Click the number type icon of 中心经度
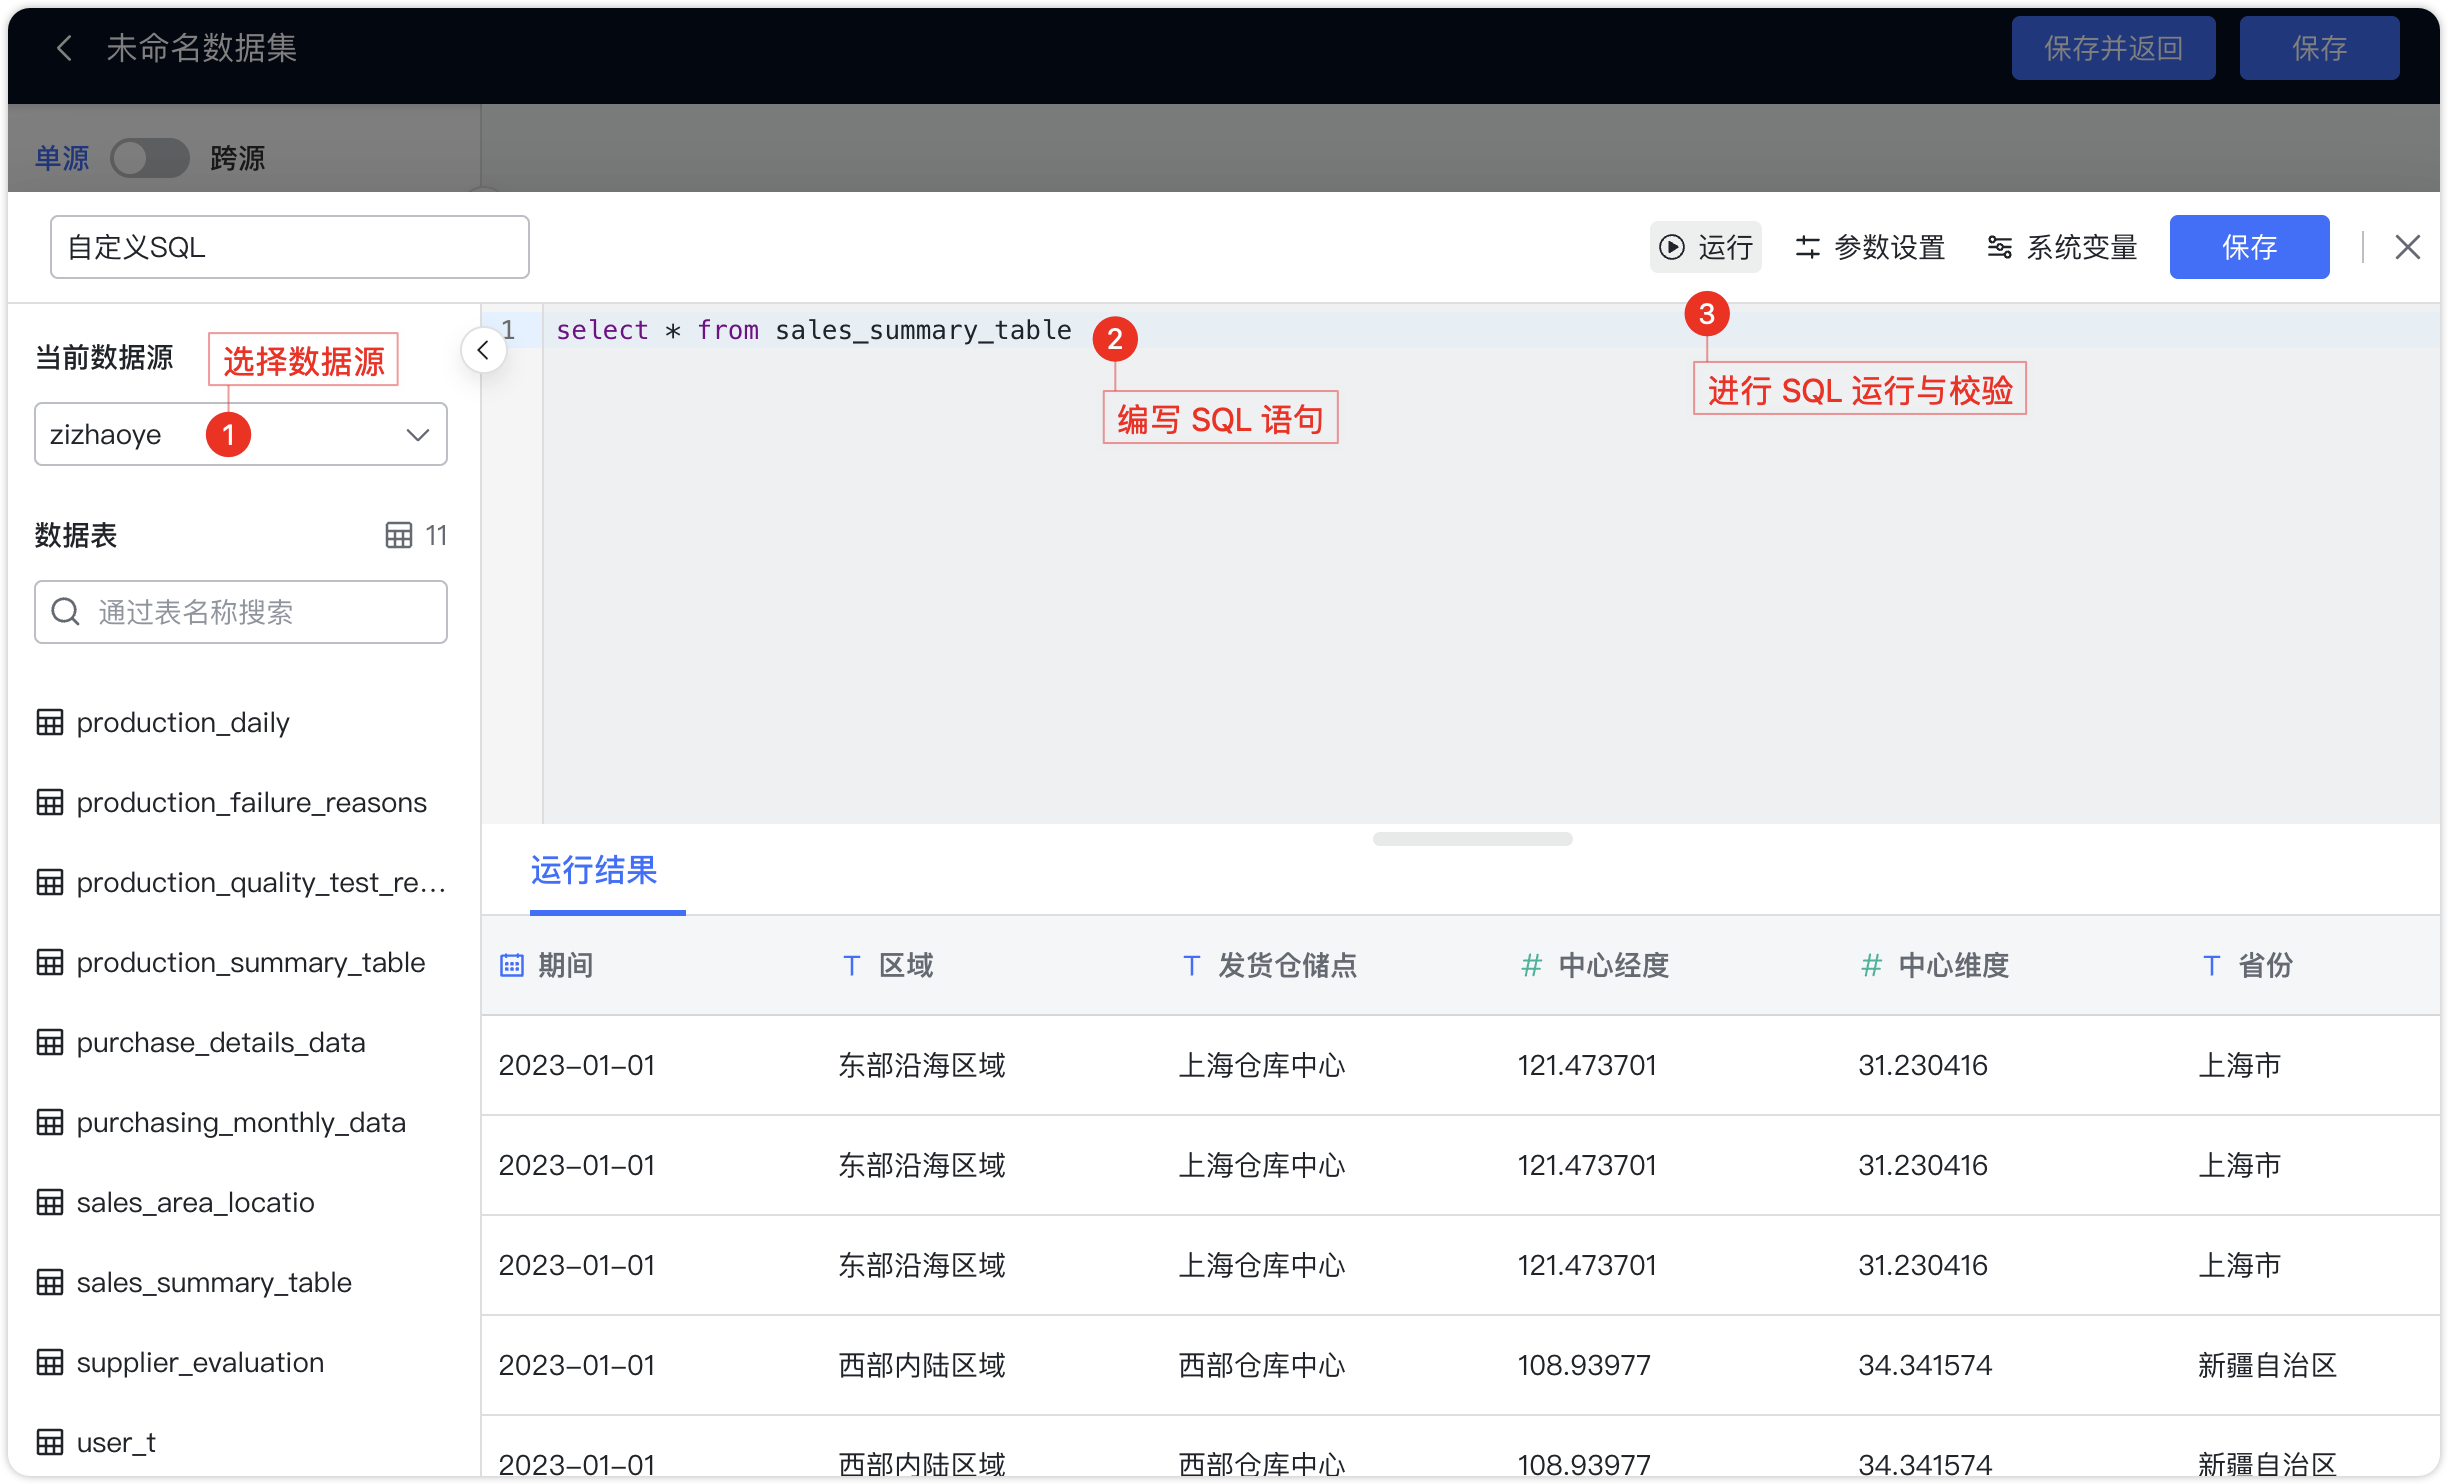2448x1484 pixels. tap(1531, 965)
